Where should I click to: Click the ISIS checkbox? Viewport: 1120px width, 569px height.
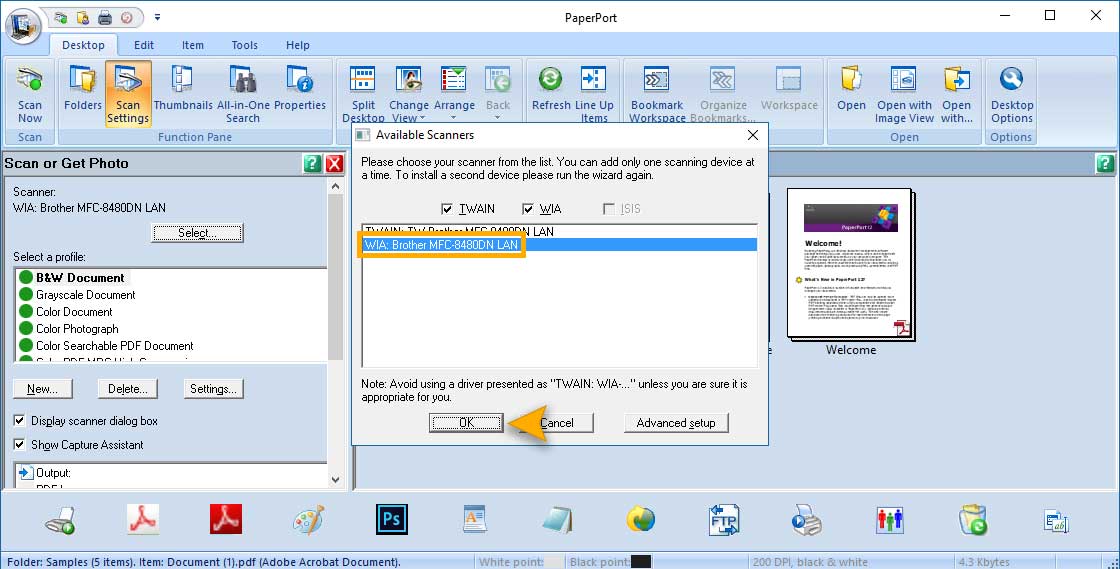(609, 209)
